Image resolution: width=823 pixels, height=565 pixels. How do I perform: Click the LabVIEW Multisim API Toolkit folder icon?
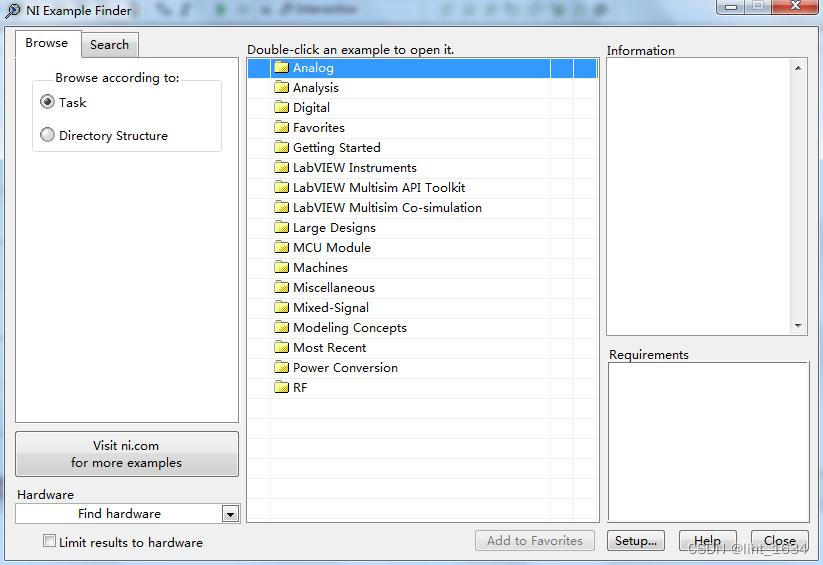coord(281,187)
